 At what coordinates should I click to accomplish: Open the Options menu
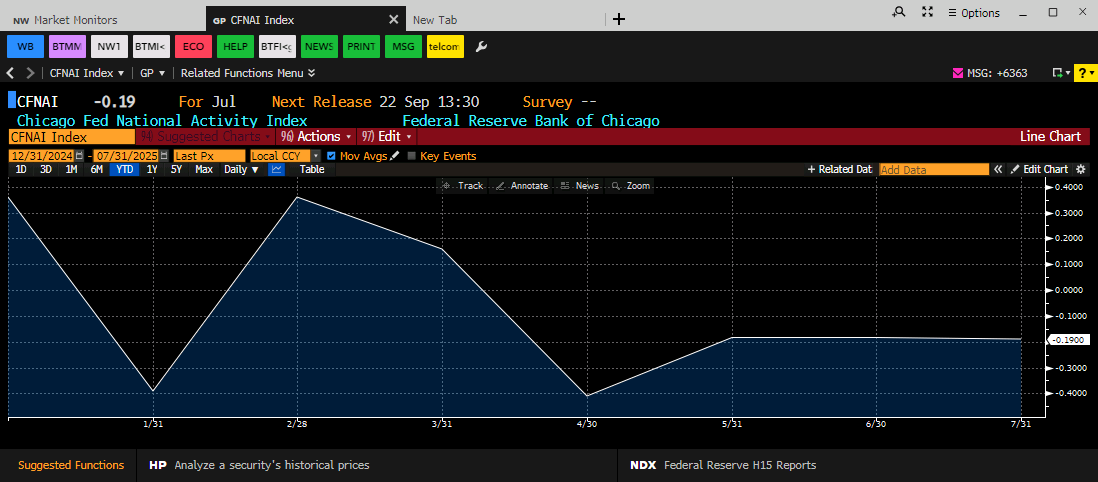[973, 13]
